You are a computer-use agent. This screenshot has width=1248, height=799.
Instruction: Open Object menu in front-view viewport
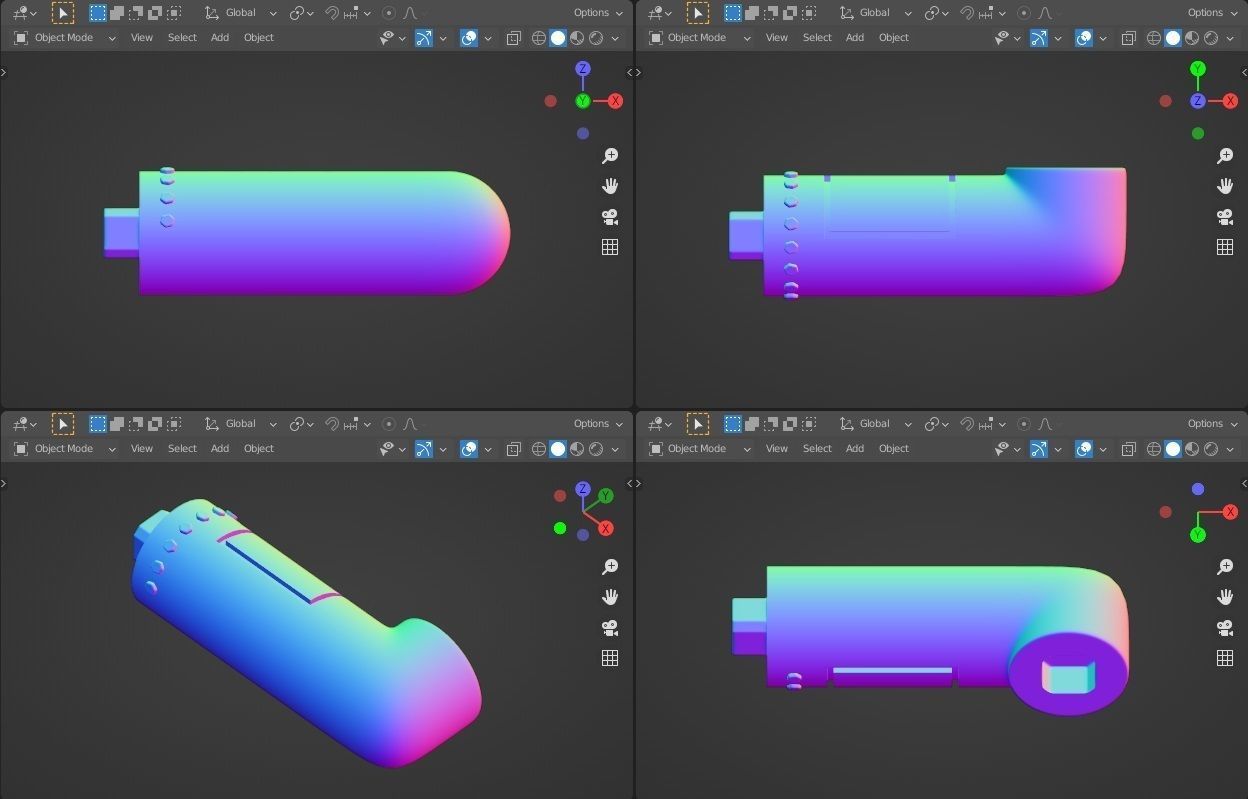259,38
